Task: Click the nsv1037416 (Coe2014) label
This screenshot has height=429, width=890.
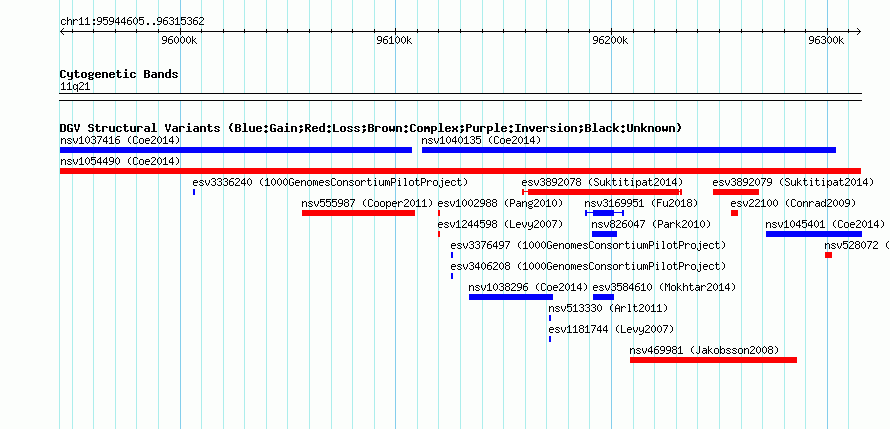Action: click(x=120, y=140)
